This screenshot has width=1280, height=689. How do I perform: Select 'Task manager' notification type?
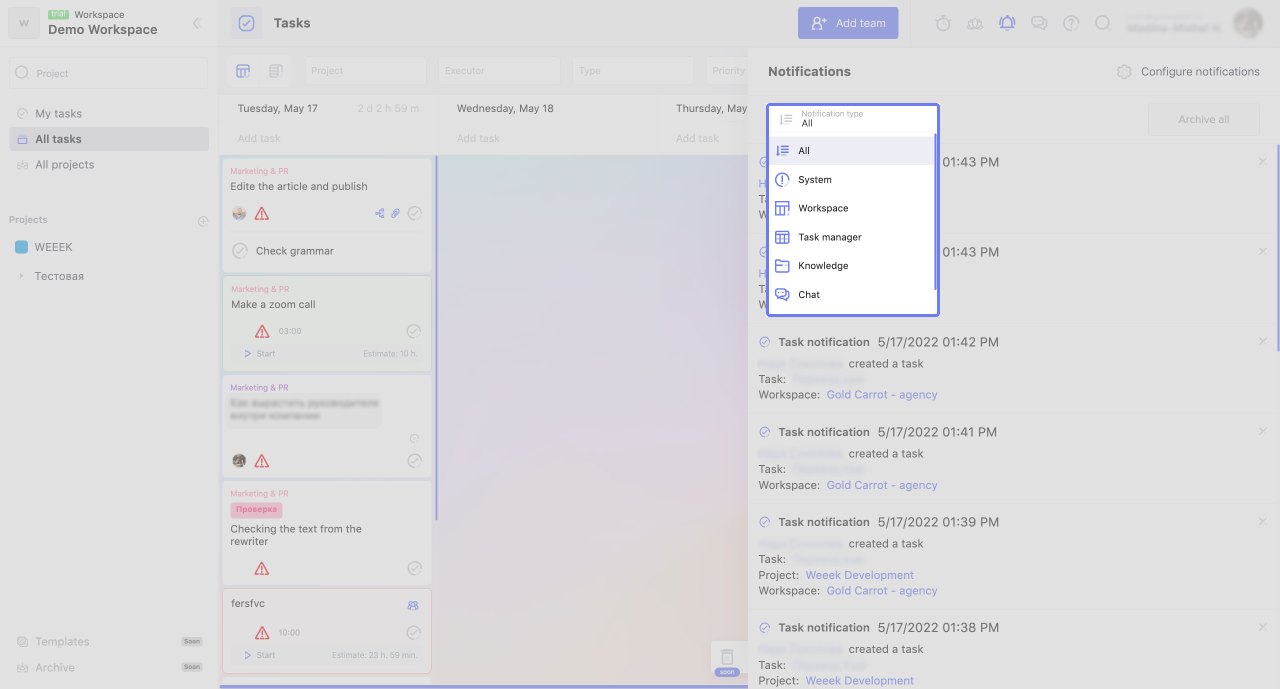click(830, 237)
